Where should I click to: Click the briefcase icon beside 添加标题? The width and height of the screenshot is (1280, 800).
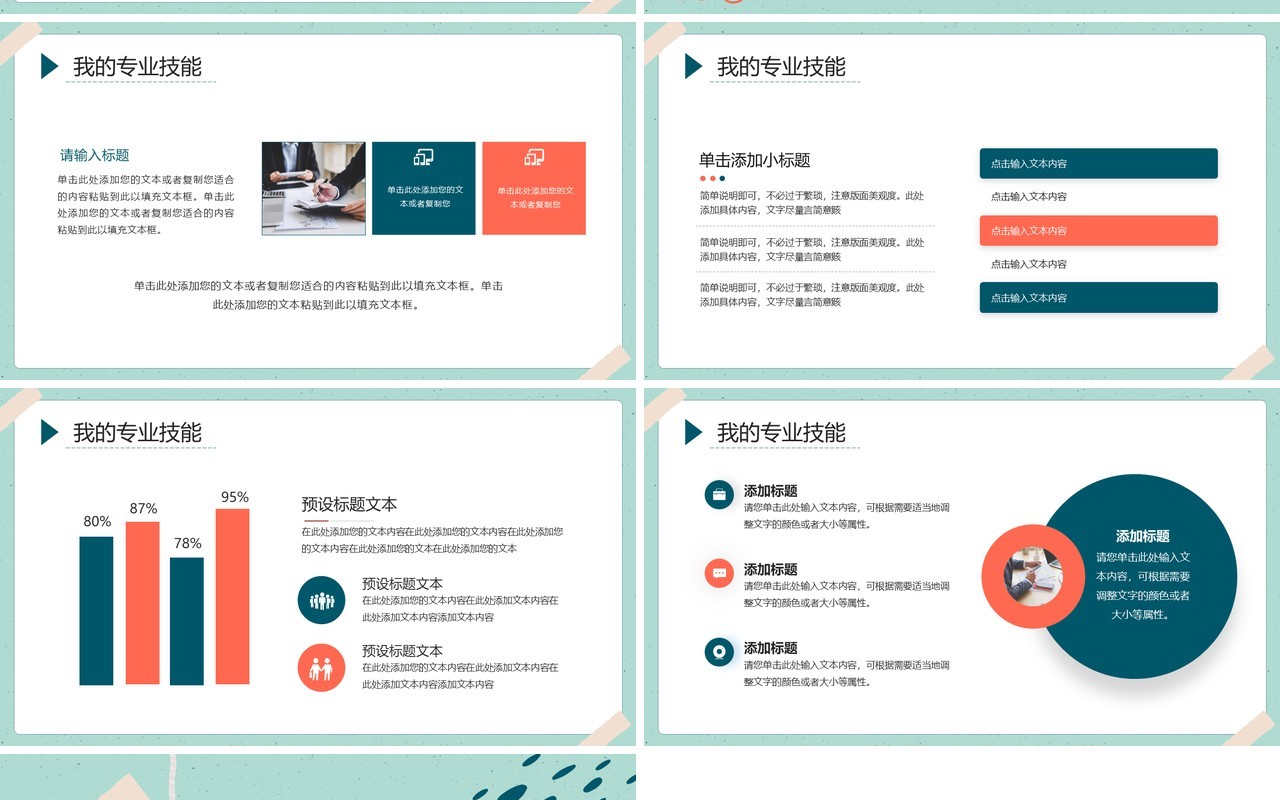pyautogui.click(x=719, y=495)
